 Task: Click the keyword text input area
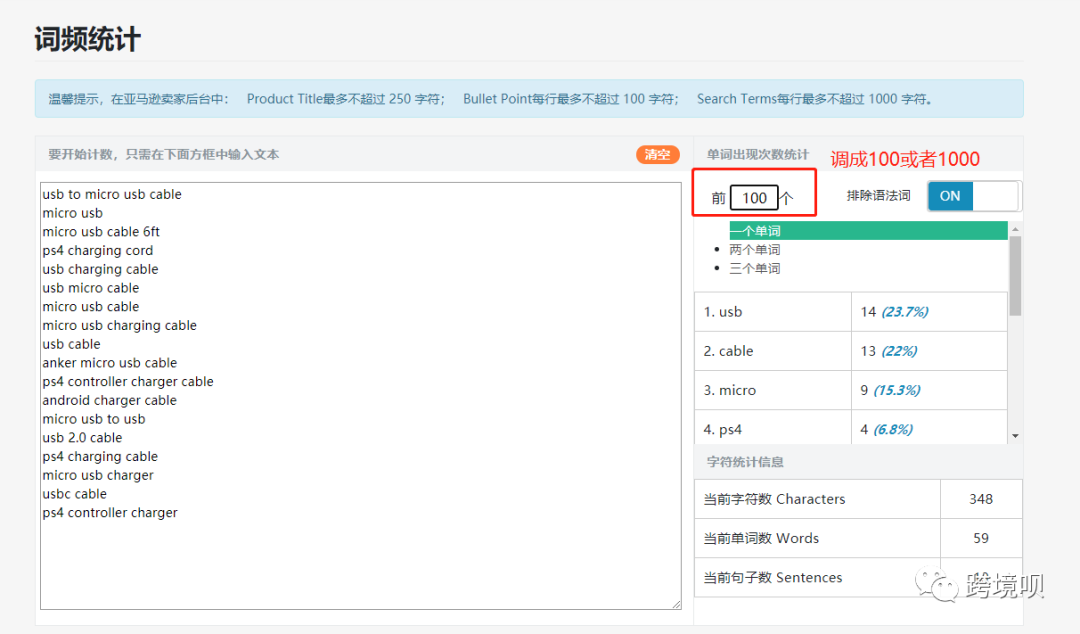pos(361,396)
